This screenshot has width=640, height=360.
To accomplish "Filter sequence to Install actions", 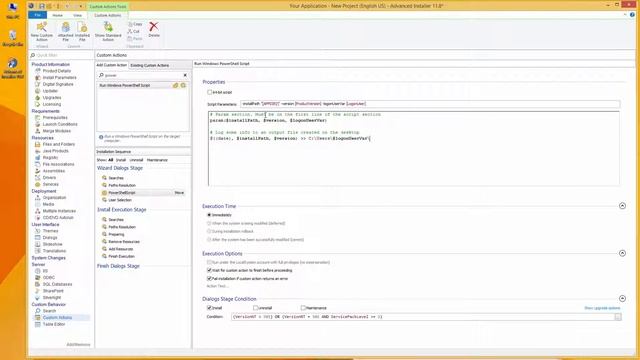I will click(x=121, y=160).
